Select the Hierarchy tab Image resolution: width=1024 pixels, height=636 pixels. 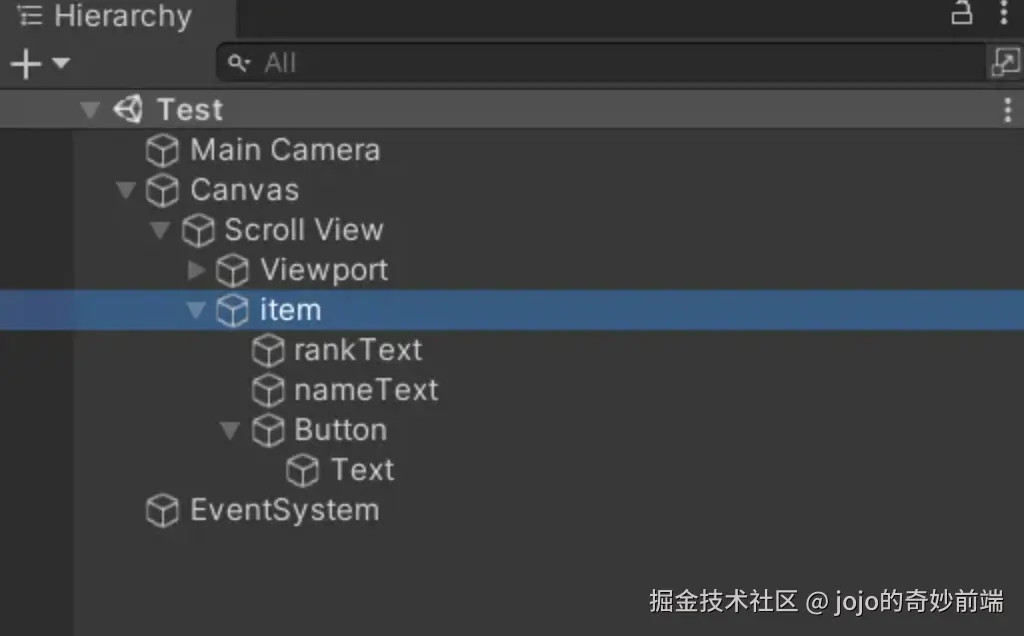point(110,16)
